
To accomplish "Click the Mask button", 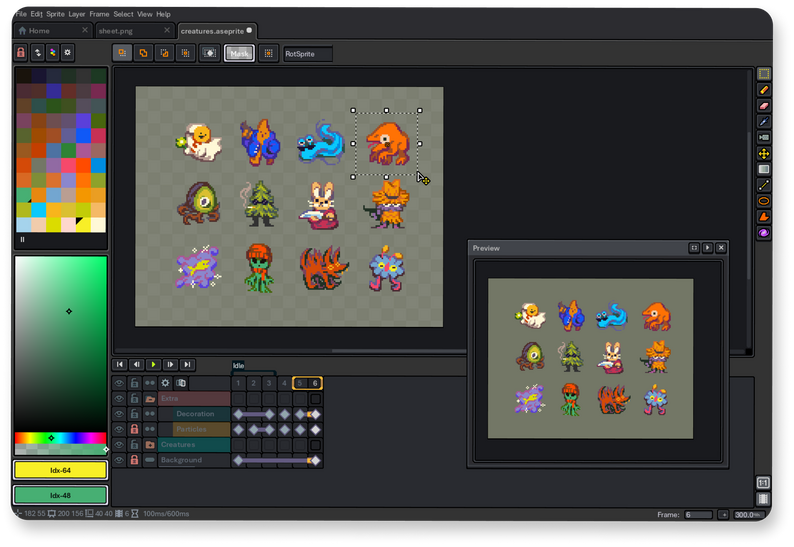I will [239, 53].
